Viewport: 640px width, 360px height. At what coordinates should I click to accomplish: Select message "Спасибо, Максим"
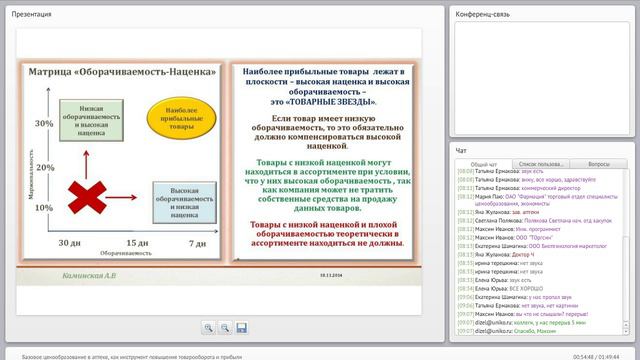(x=535, y=331)
